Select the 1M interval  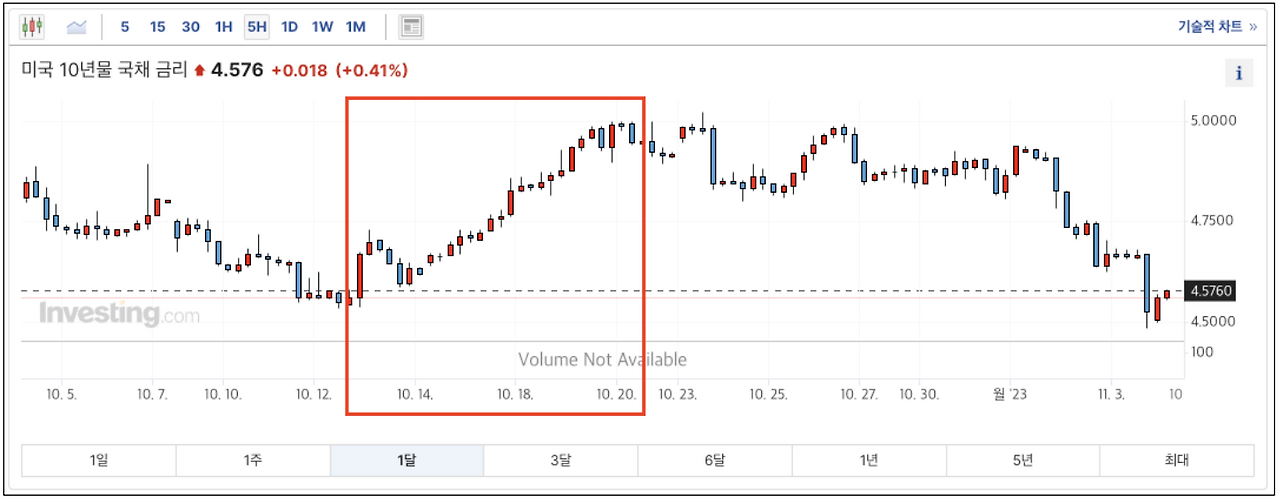point(355,27)
